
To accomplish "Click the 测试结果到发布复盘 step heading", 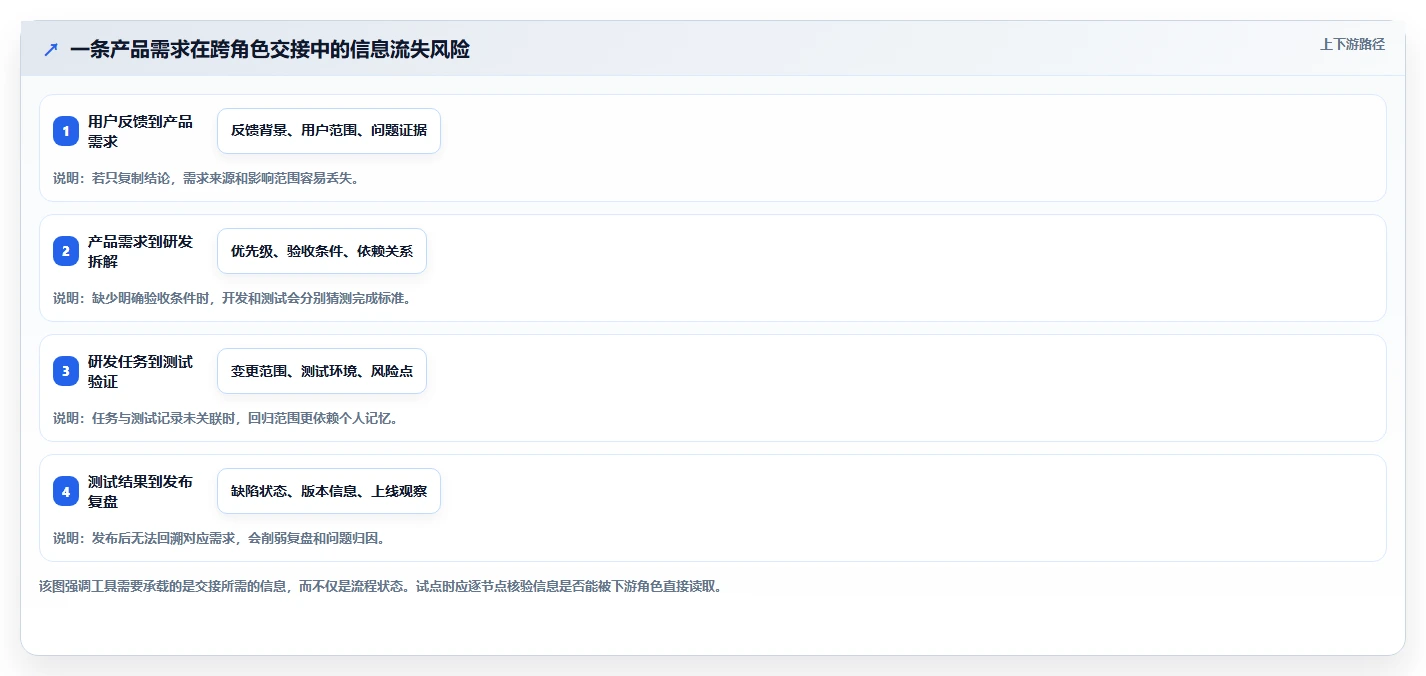I will pos(140,491).
